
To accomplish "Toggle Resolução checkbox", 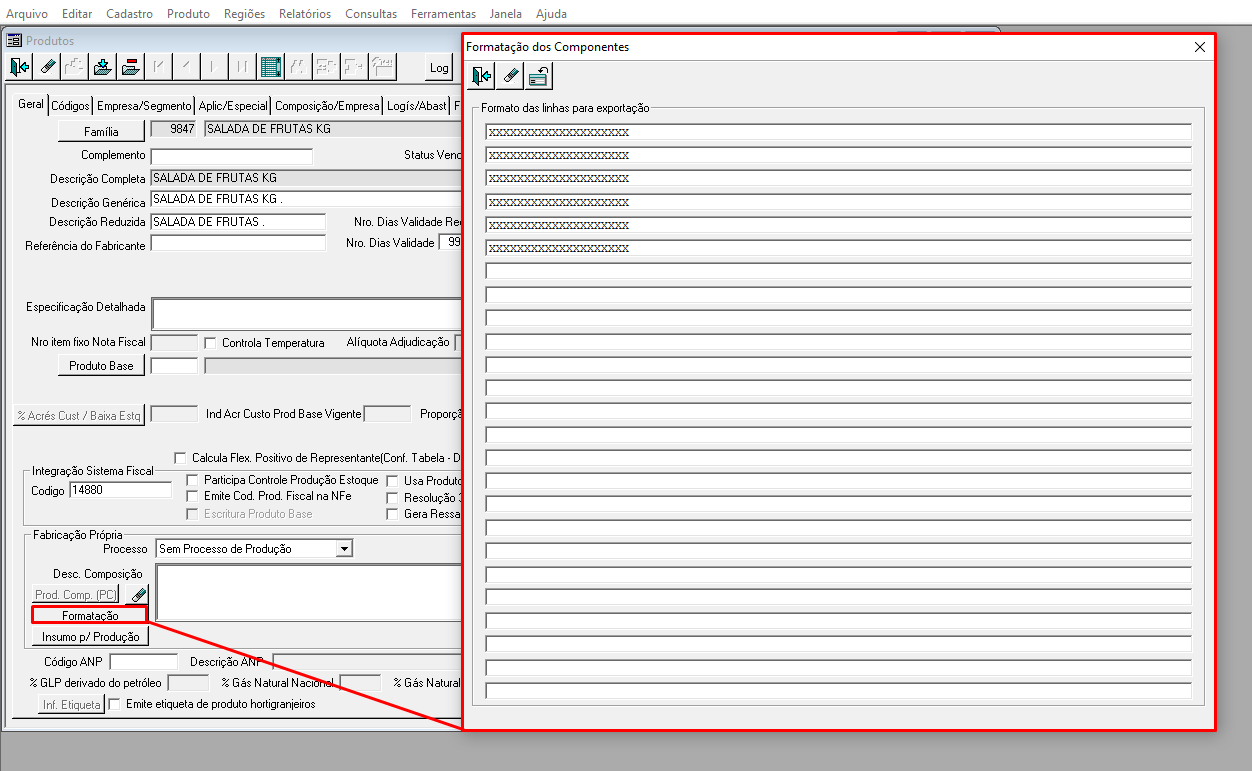I will point(393,498).
